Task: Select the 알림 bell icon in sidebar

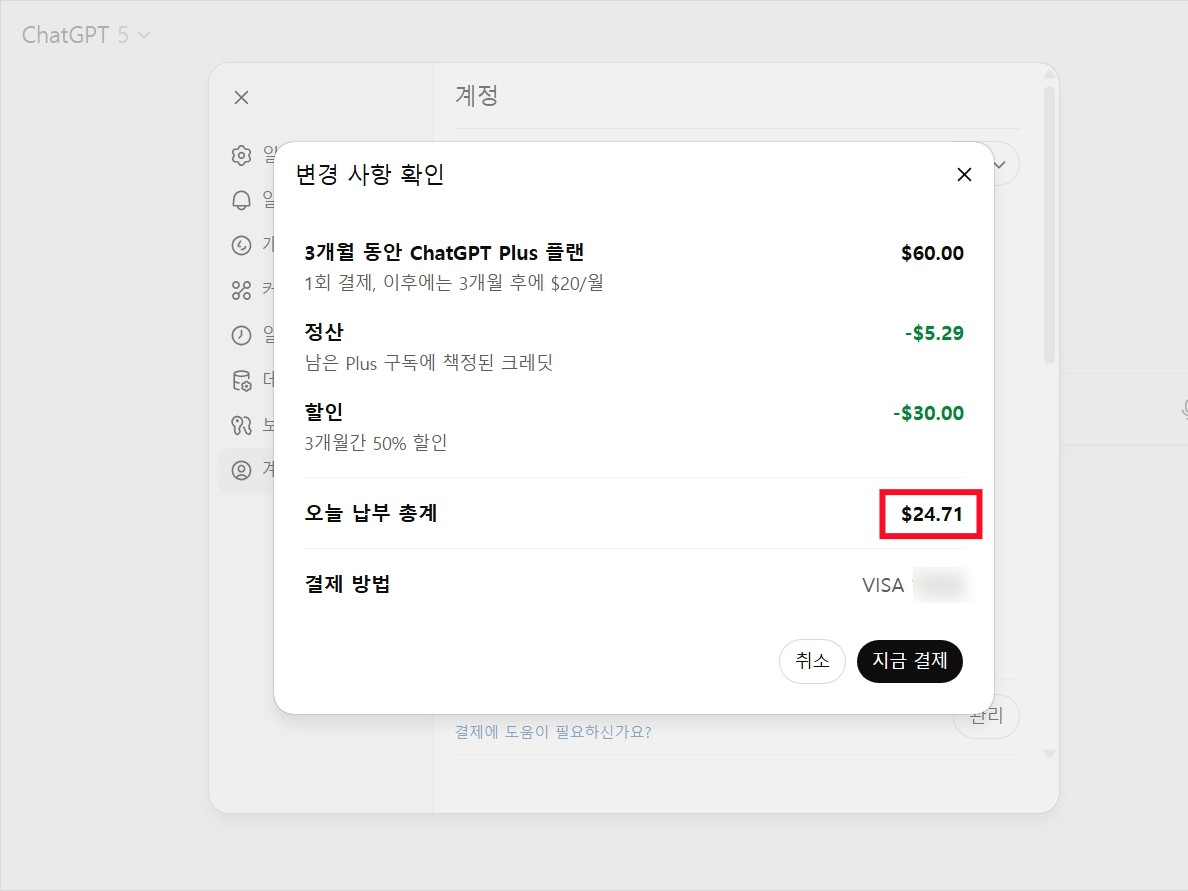Action: click(241, 200)
